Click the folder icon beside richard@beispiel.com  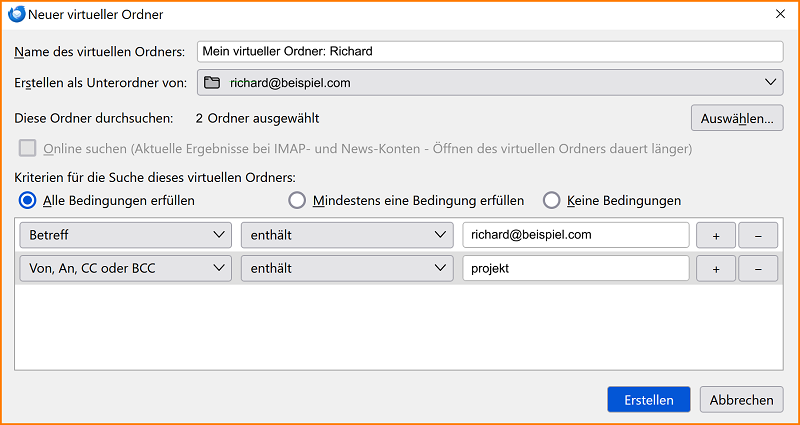[211, 83]
